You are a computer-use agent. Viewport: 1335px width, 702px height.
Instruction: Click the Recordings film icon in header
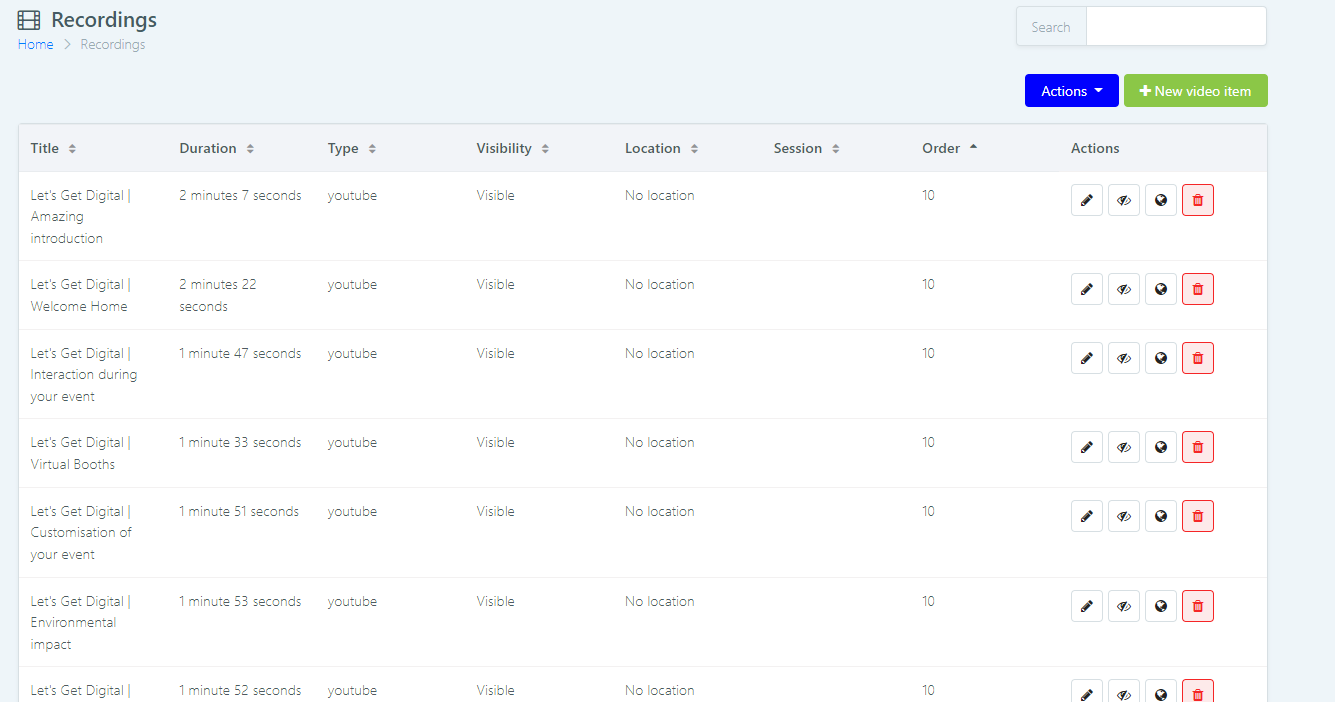(x=29, y=20)
